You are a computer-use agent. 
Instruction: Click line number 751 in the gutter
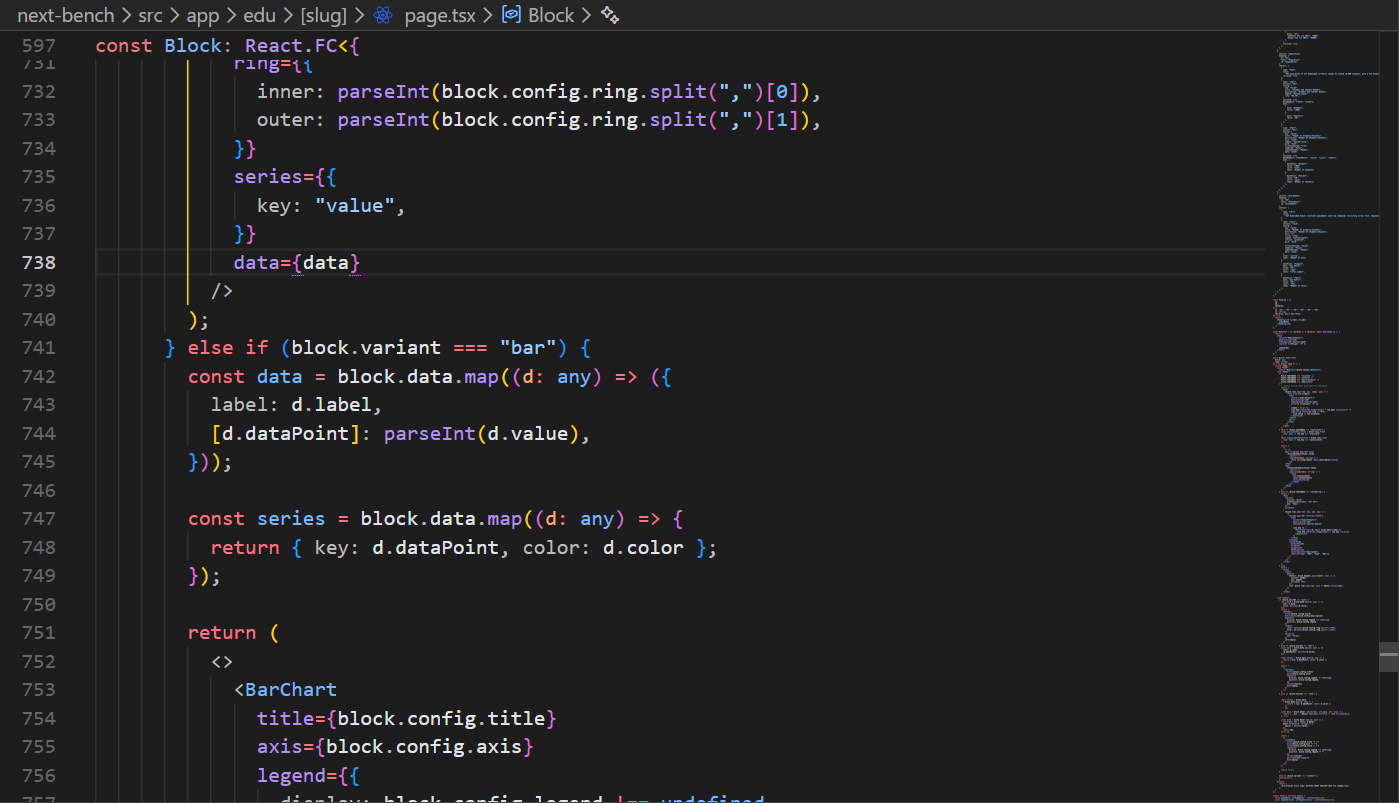[x=39, y=633]
